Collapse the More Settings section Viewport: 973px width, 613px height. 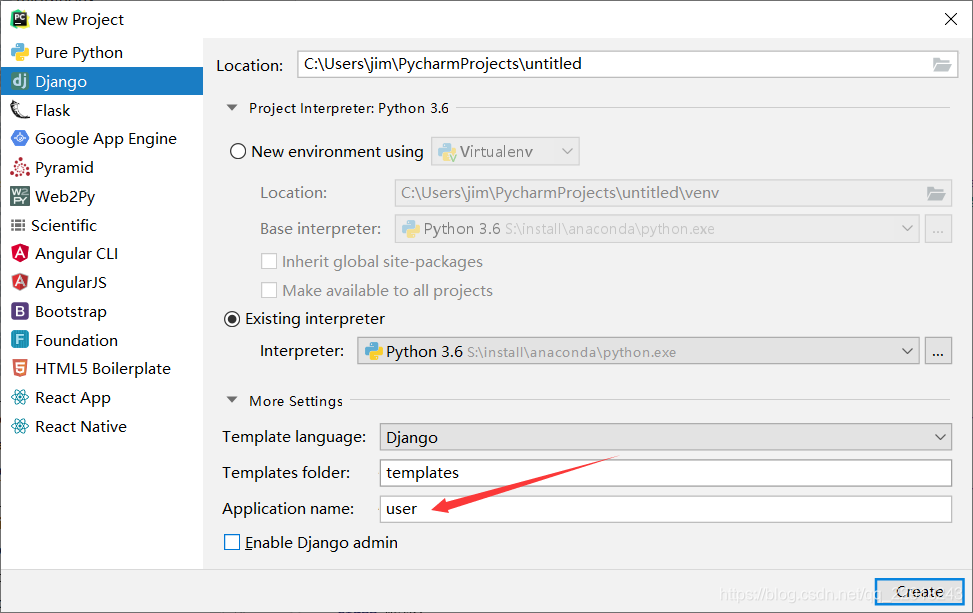tap(232, 400)
